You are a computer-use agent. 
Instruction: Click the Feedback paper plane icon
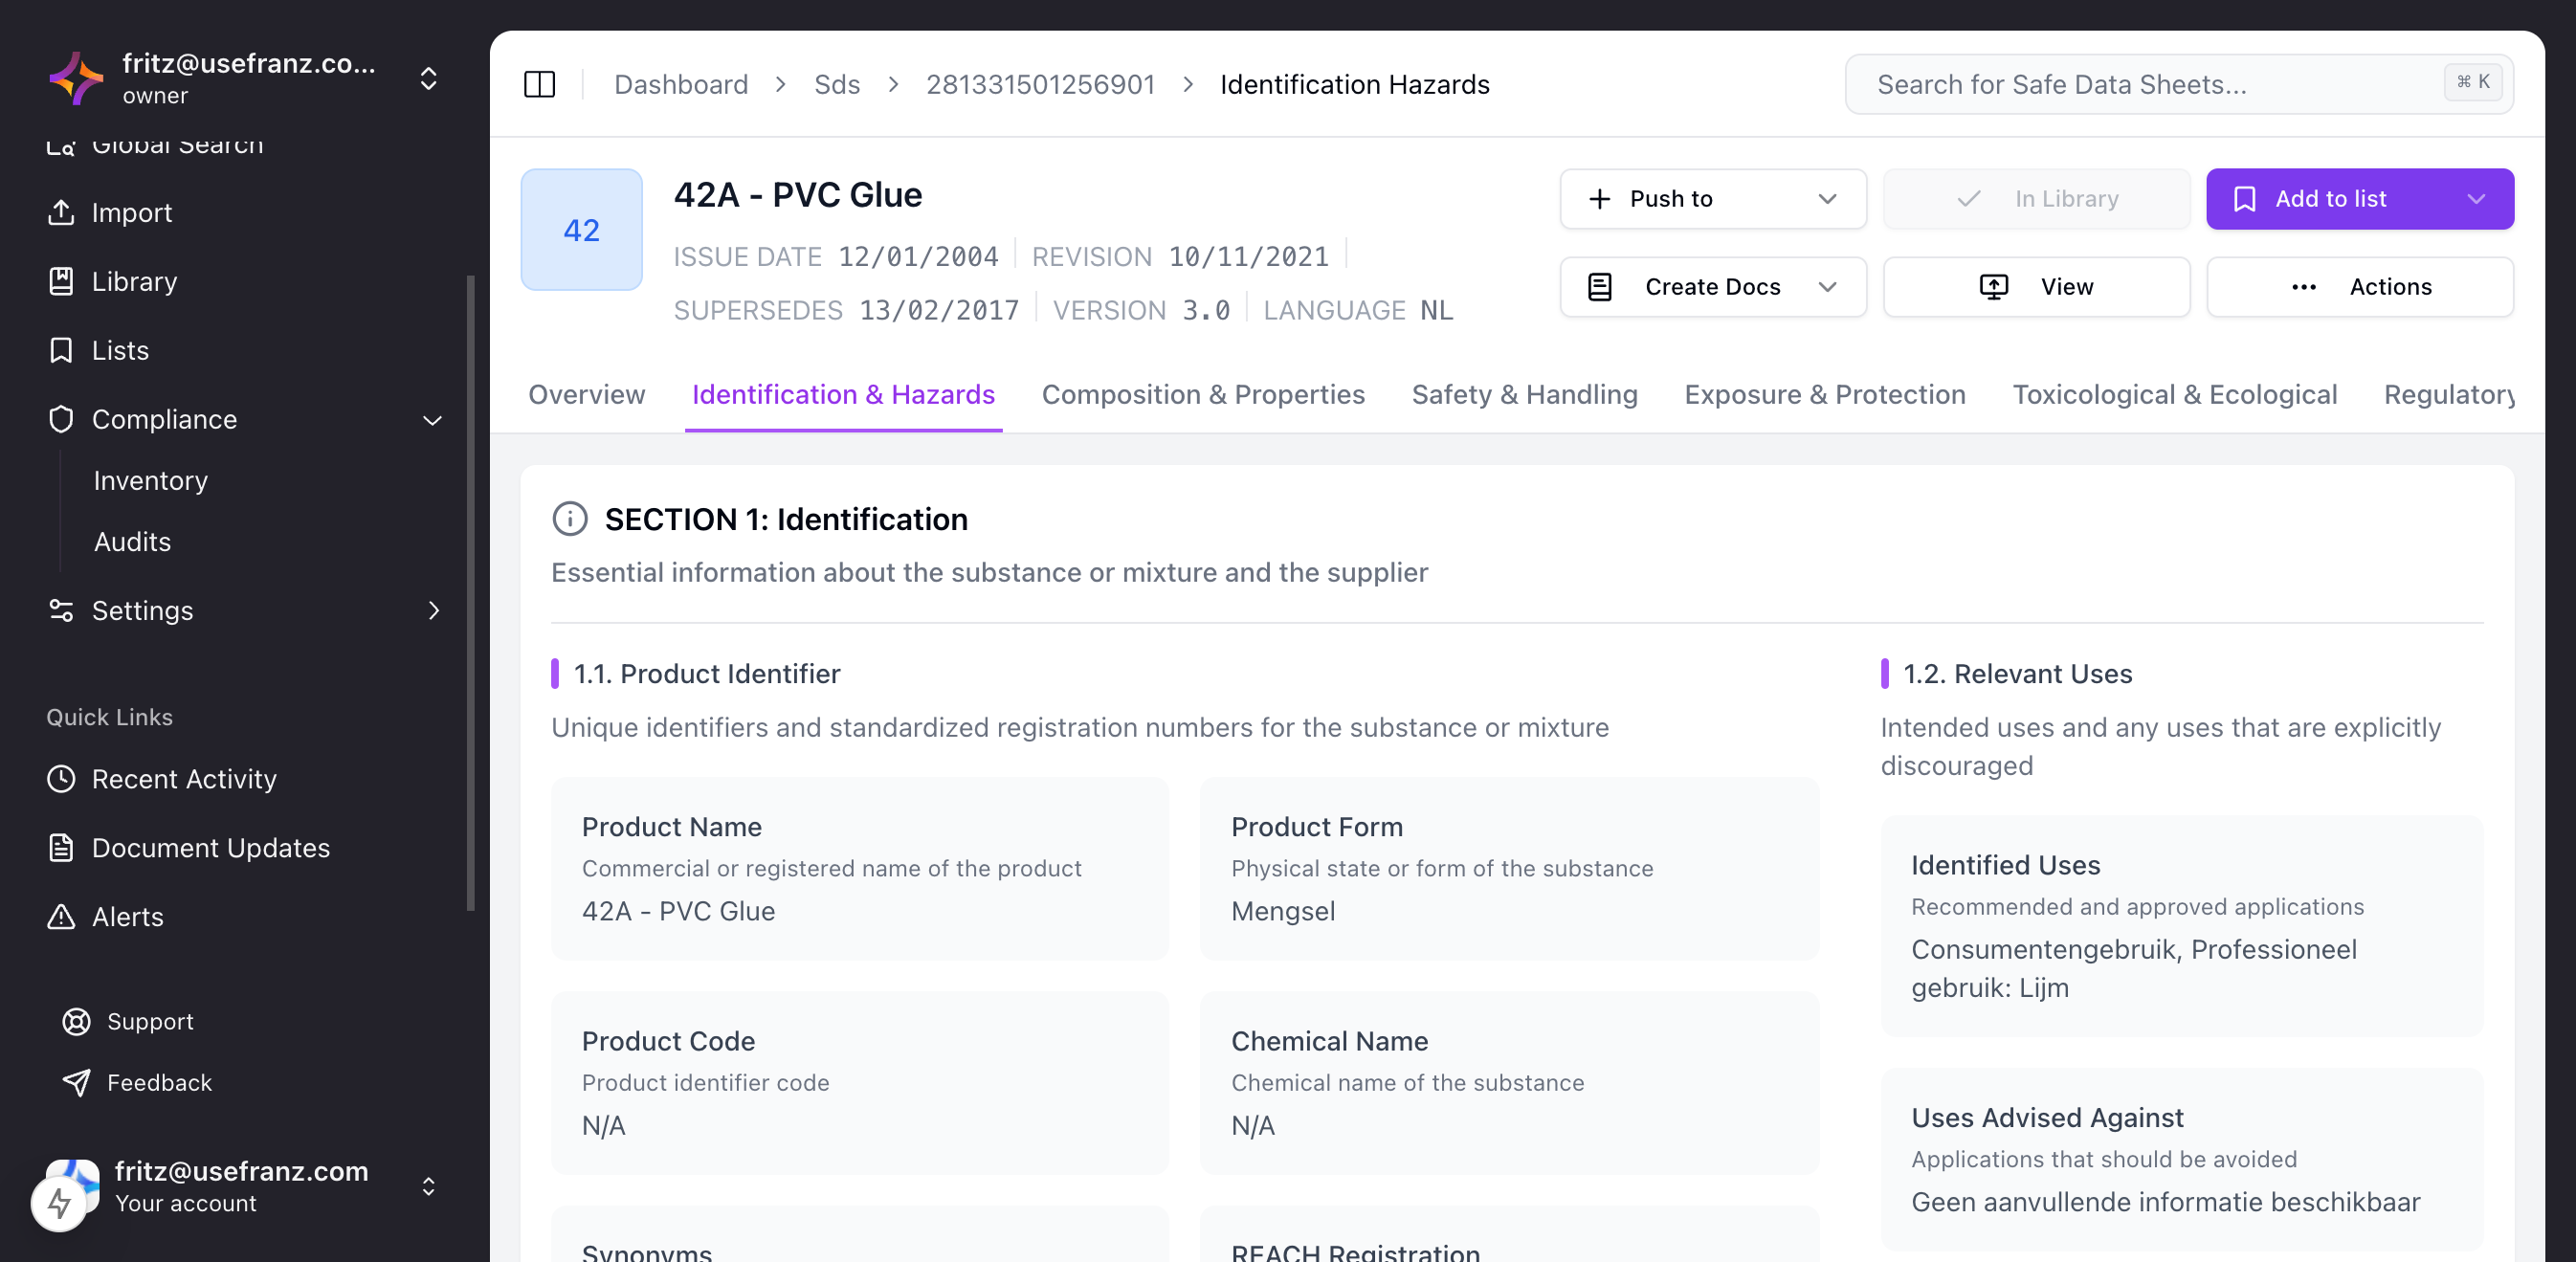(76, 1082)
